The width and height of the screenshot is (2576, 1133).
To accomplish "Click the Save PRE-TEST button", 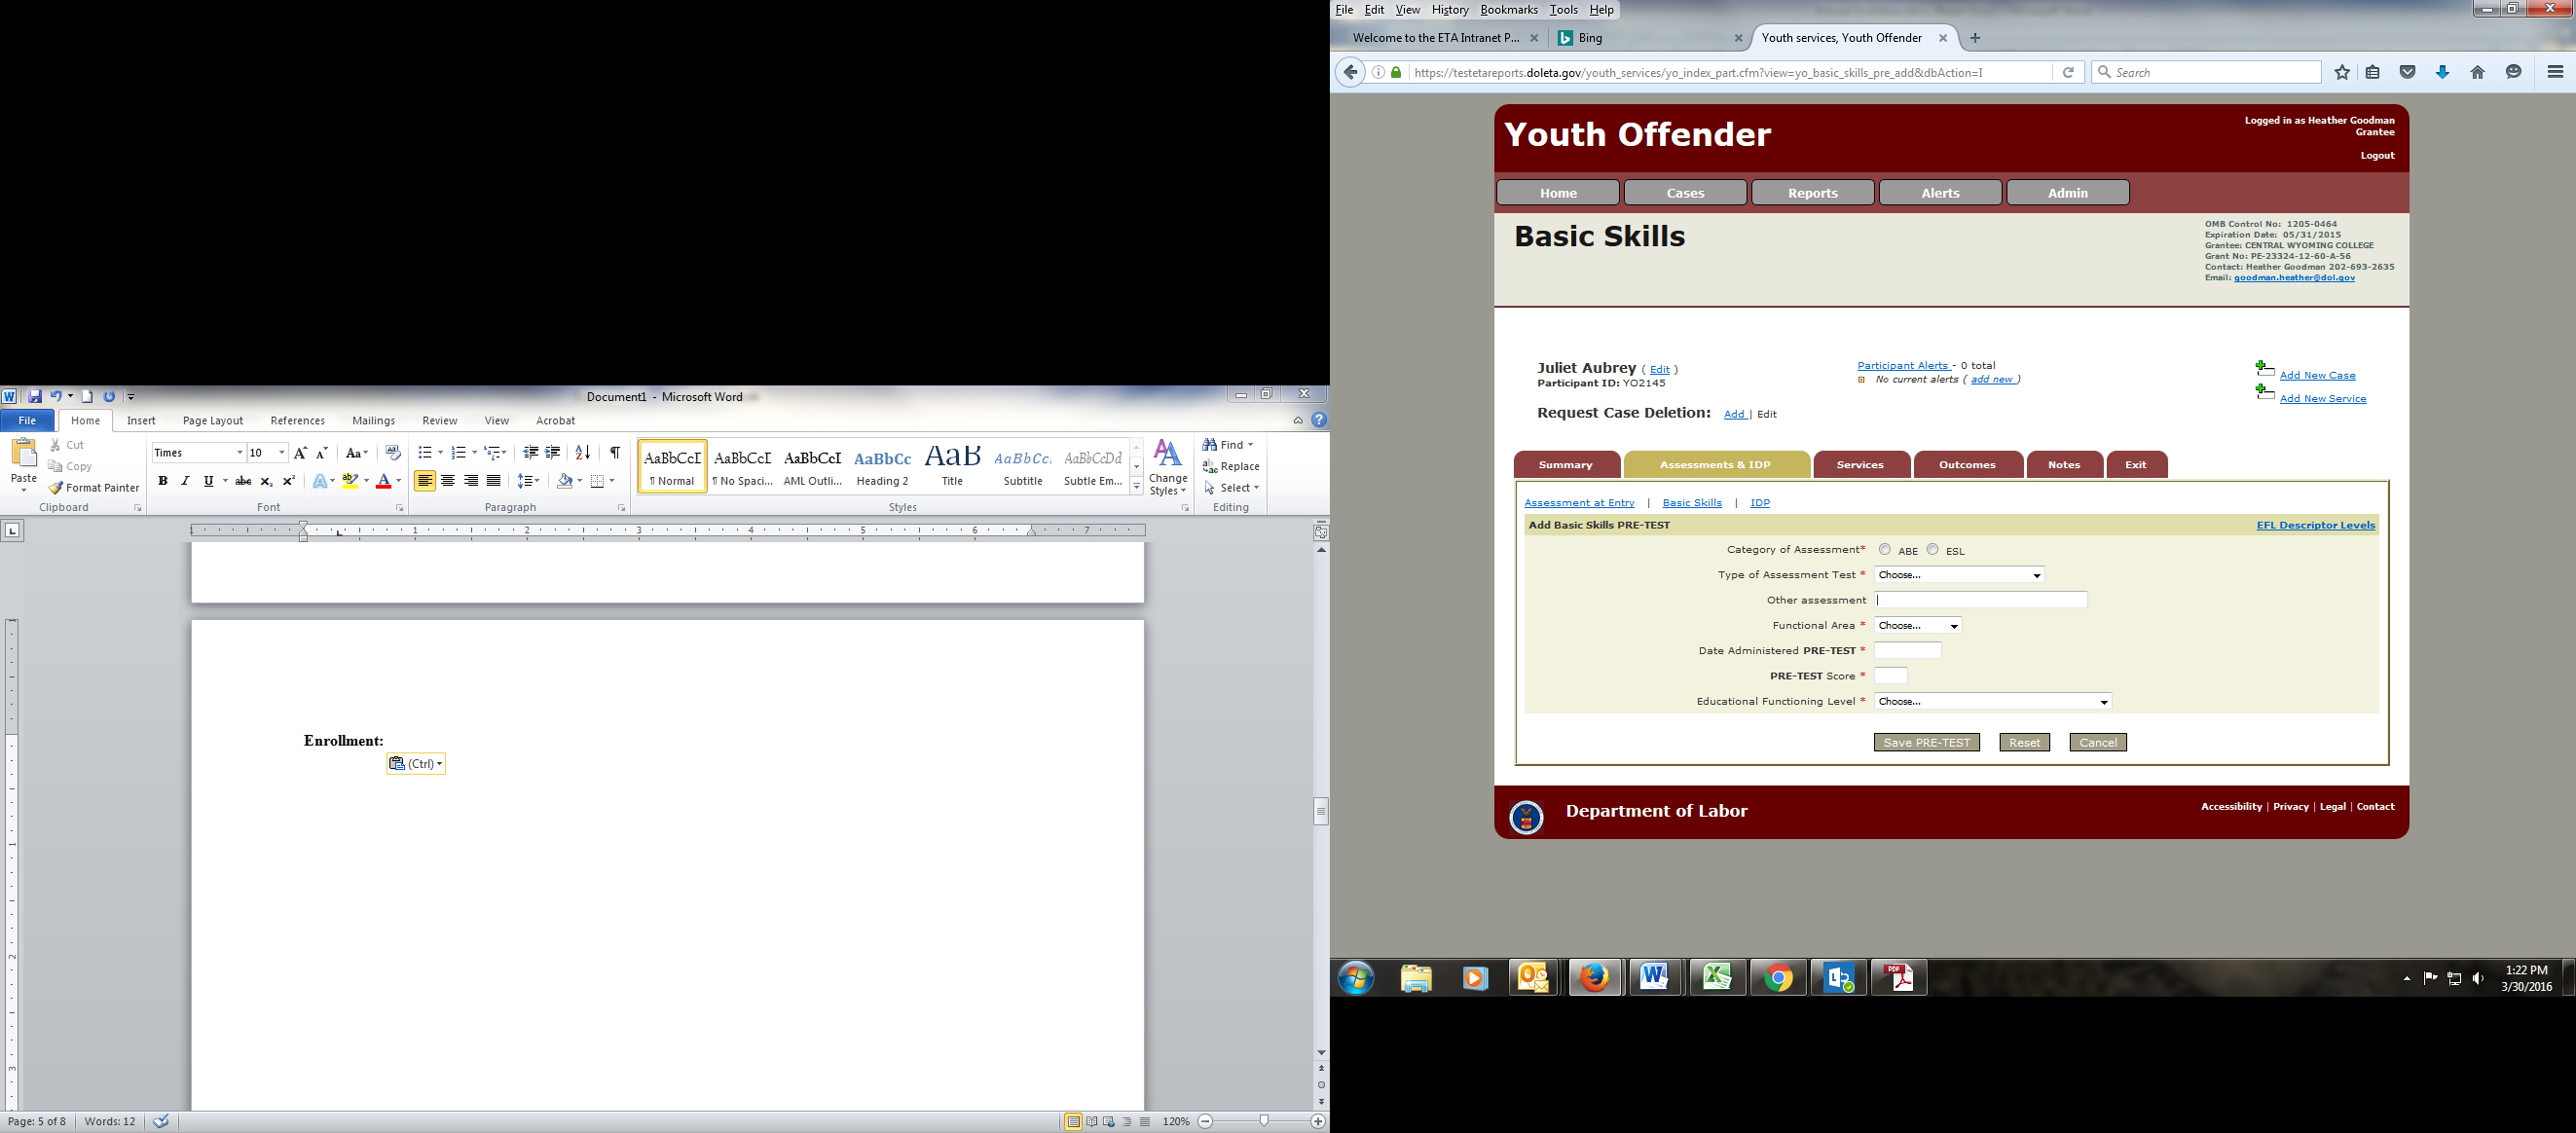I will [x=1926, y=742].
